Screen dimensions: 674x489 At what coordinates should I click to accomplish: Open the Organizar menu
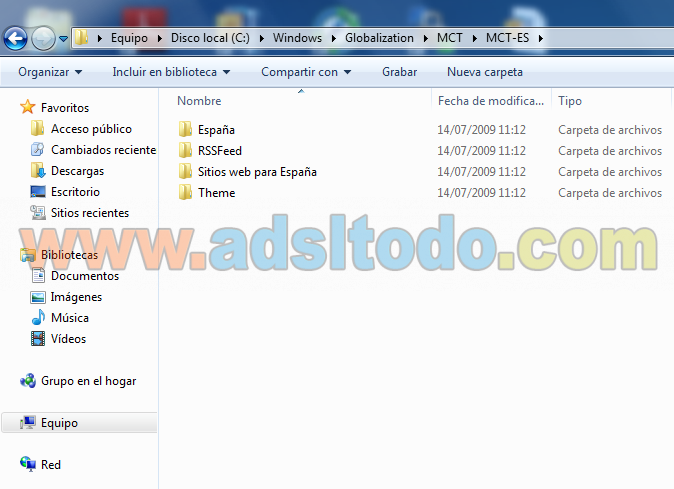click(x=50, y=72)
